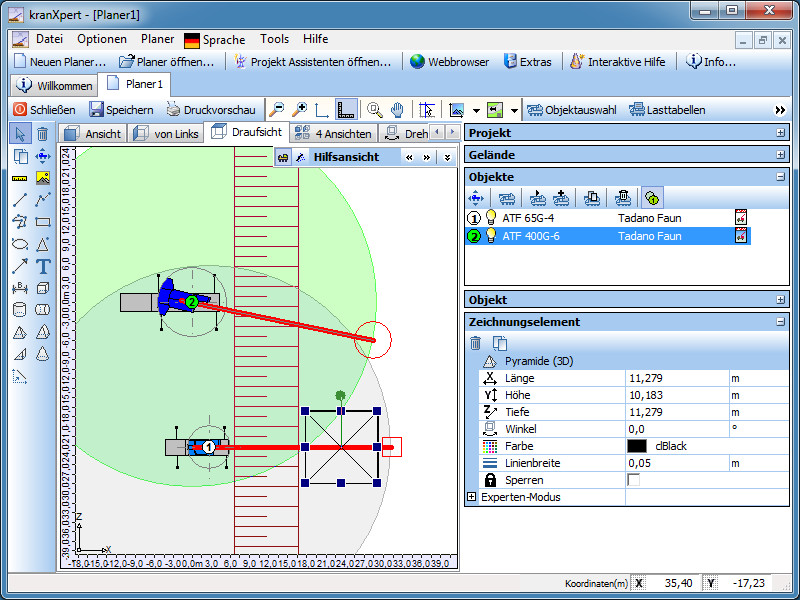Expand the Projekt panel
This screenshot has width=800, height=600.
point(781,133)
